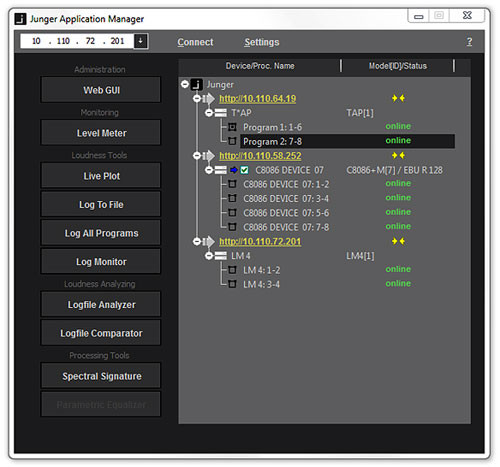Open the Web GUI
Image resolution: width=500 pixels, height=467 pixels.
pyautogui.click(x=101, y=90)
